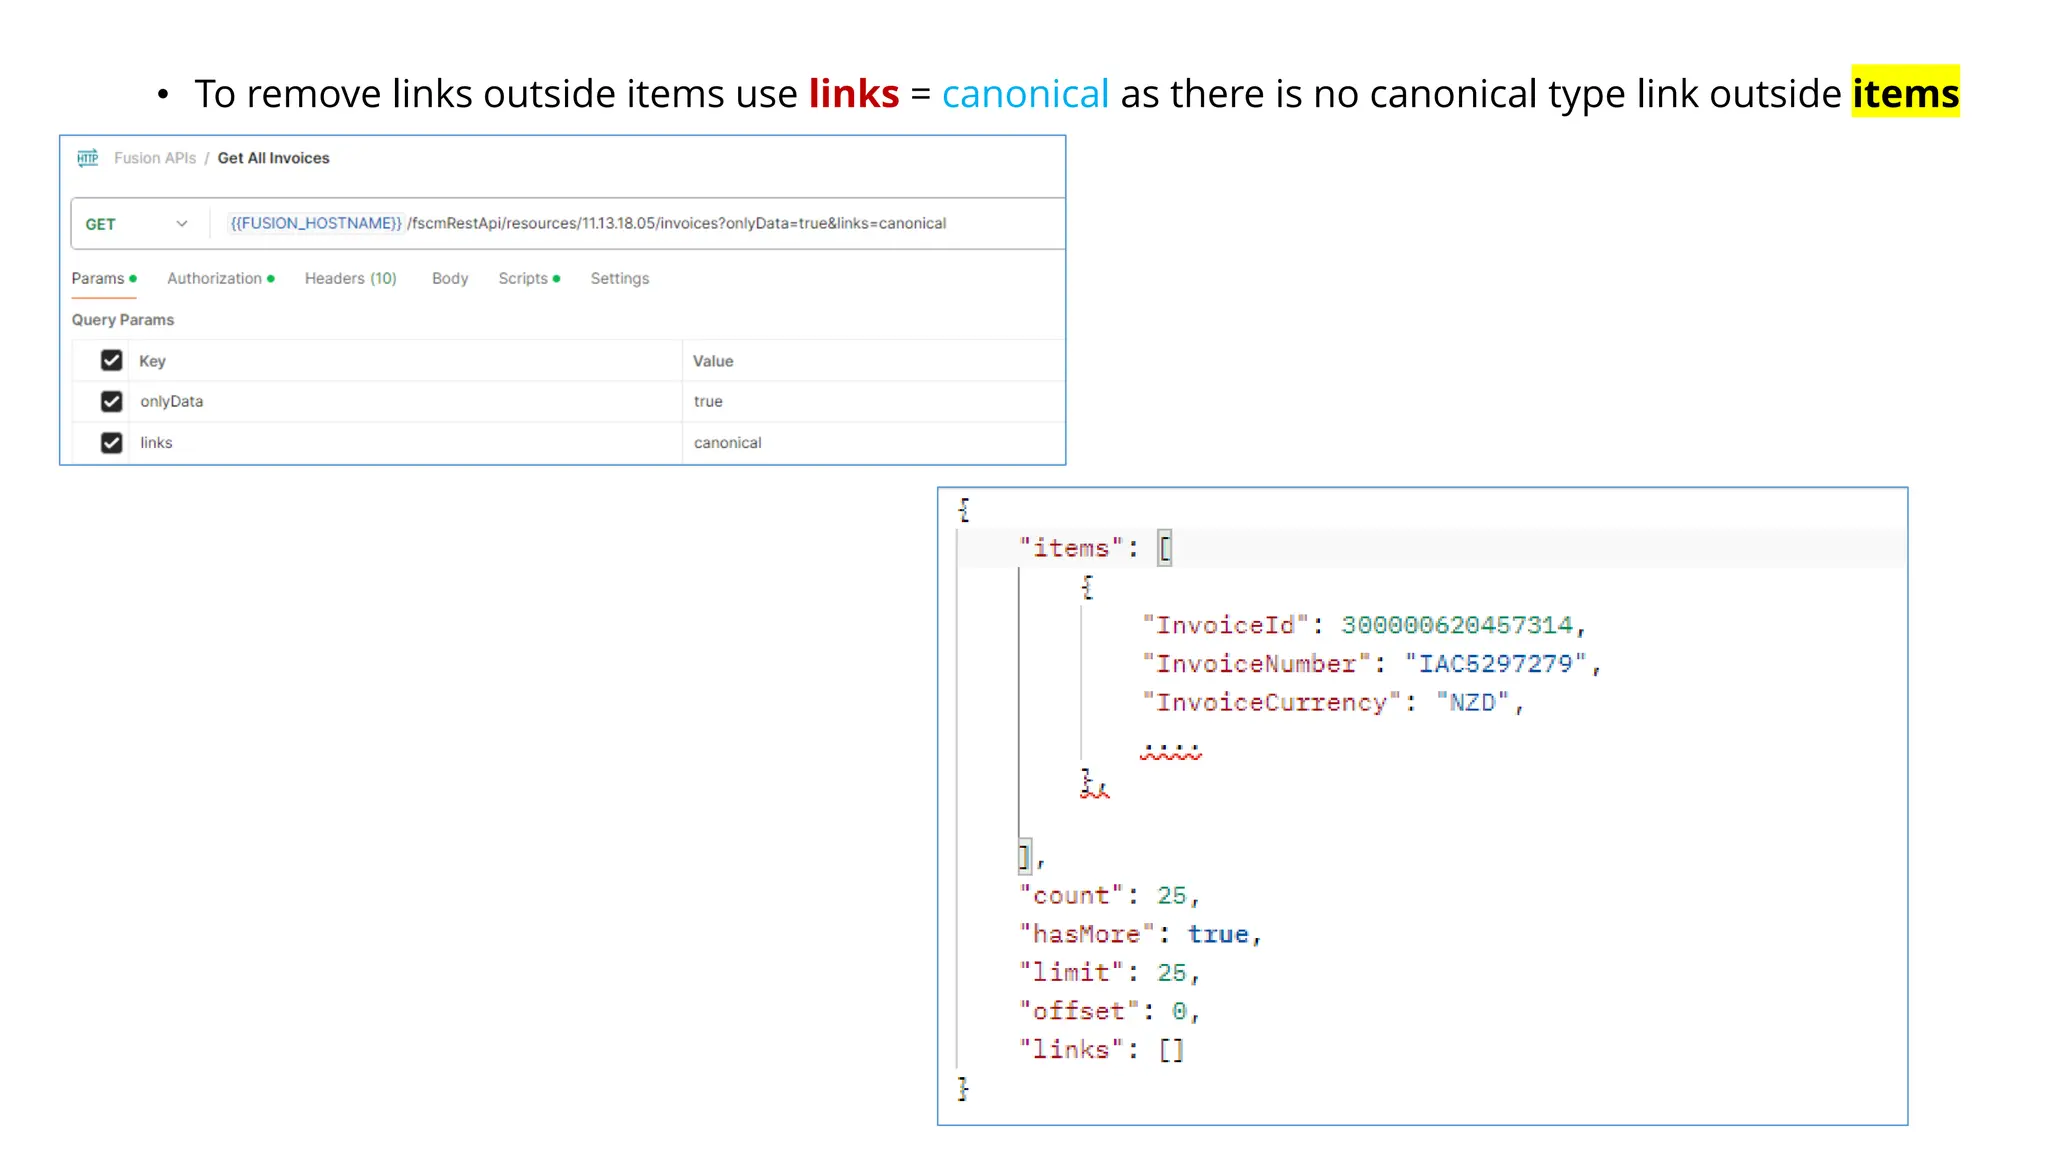
Task: Click the "items" key in the JSON response
Action: pos(1071,548)
